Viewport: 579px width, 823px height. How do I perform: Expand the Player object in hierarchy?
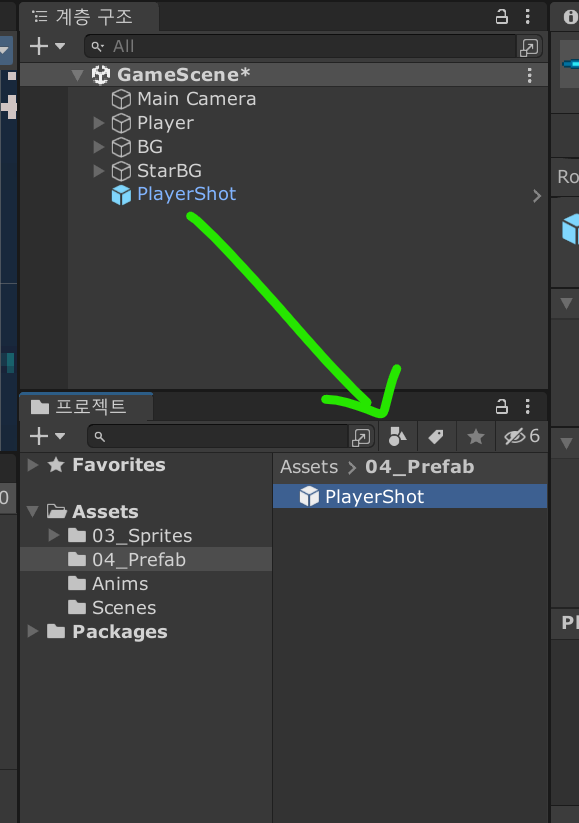[98, 123]
